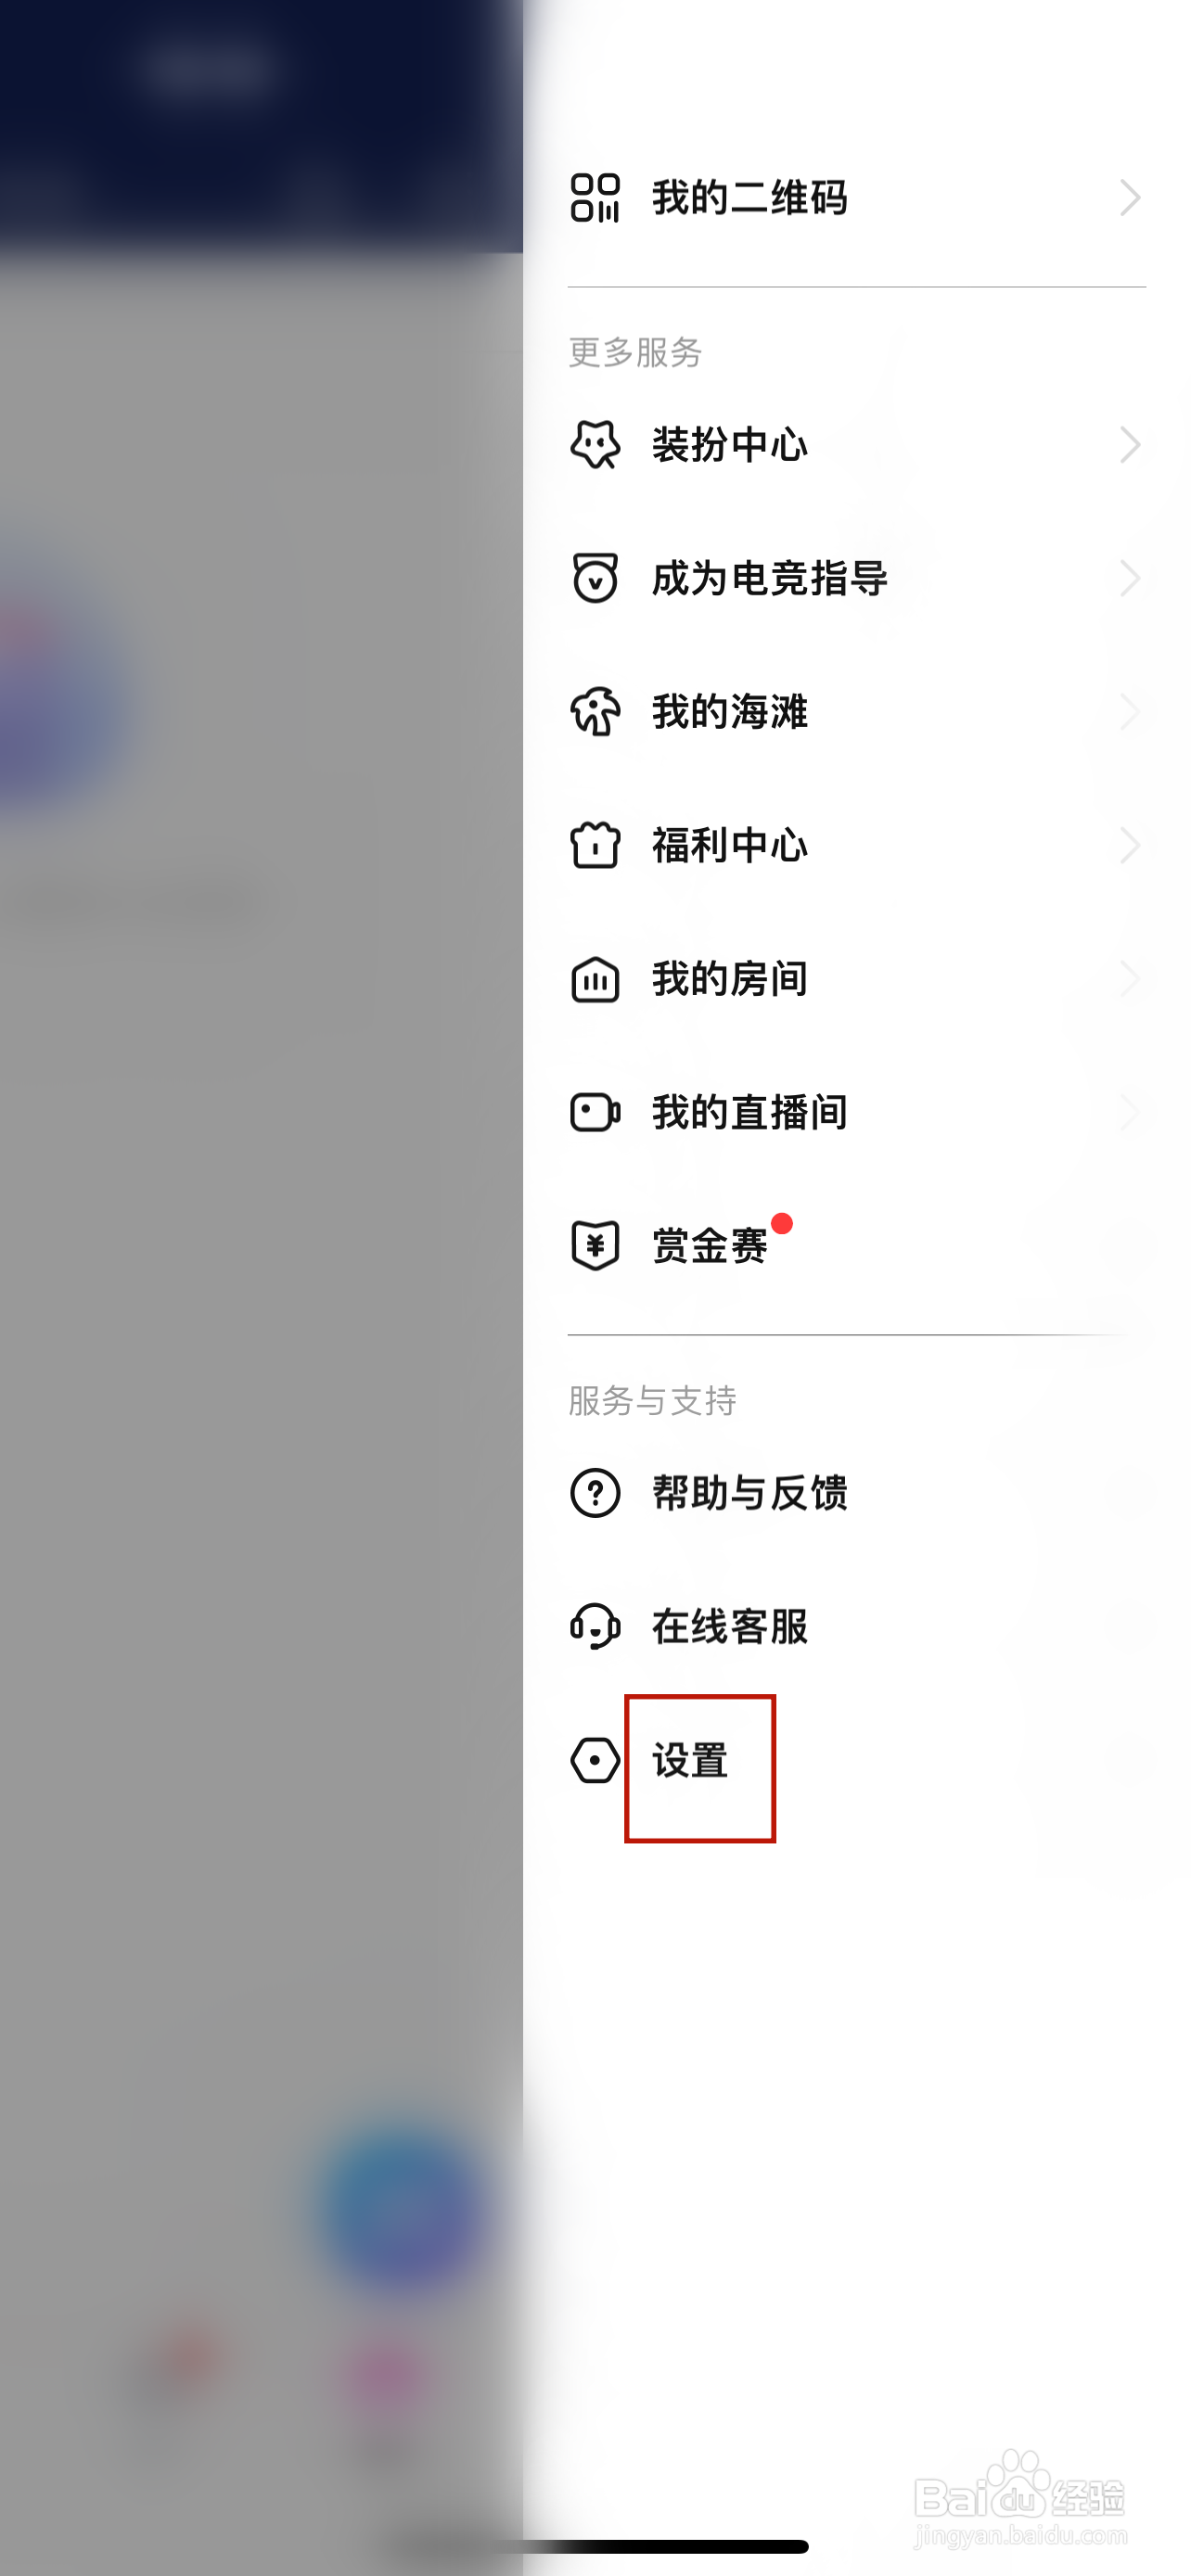Tap the 成为电竞指导 medal icon

595,578
